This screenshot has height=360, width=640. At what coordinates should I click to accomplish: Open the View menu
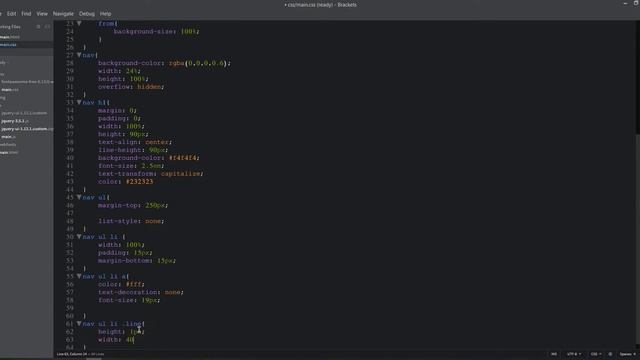pos(42,13)
